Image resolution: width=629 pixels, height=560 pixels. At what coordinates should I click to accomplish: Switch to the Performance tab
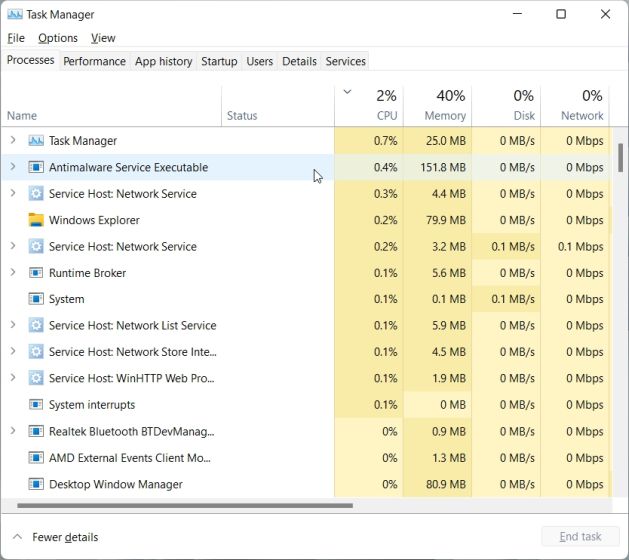94,61
